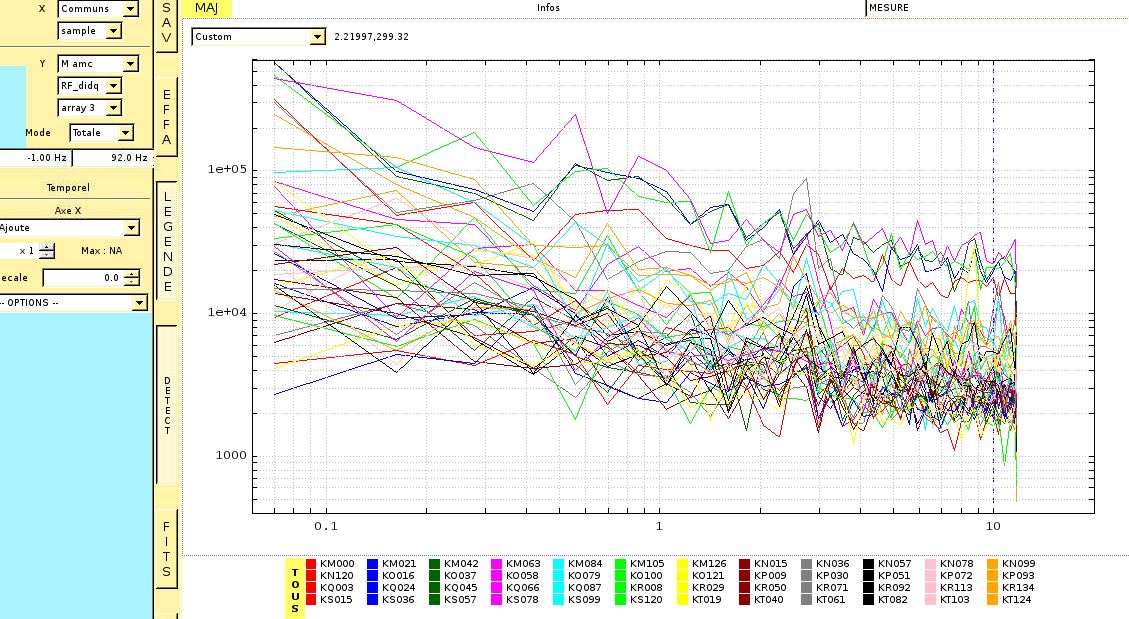The image size is (1129, 619).
Task: Open the array 3 dropdown
Action: tap(89, 108)
